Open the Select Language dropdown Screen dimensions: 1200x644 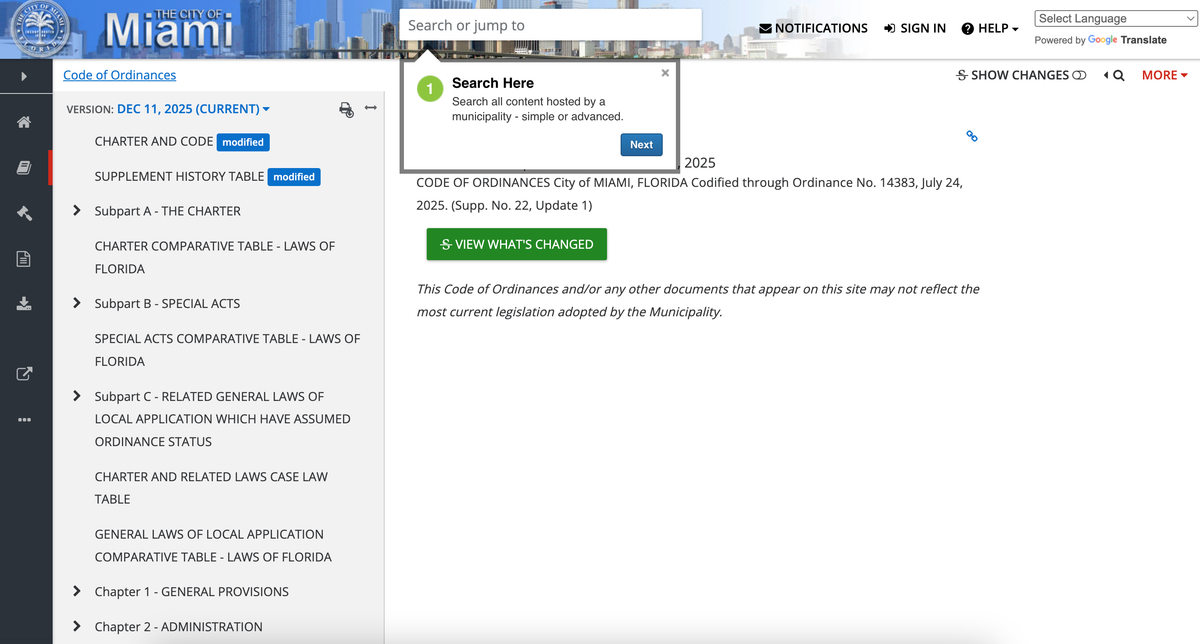(1114, 17)
